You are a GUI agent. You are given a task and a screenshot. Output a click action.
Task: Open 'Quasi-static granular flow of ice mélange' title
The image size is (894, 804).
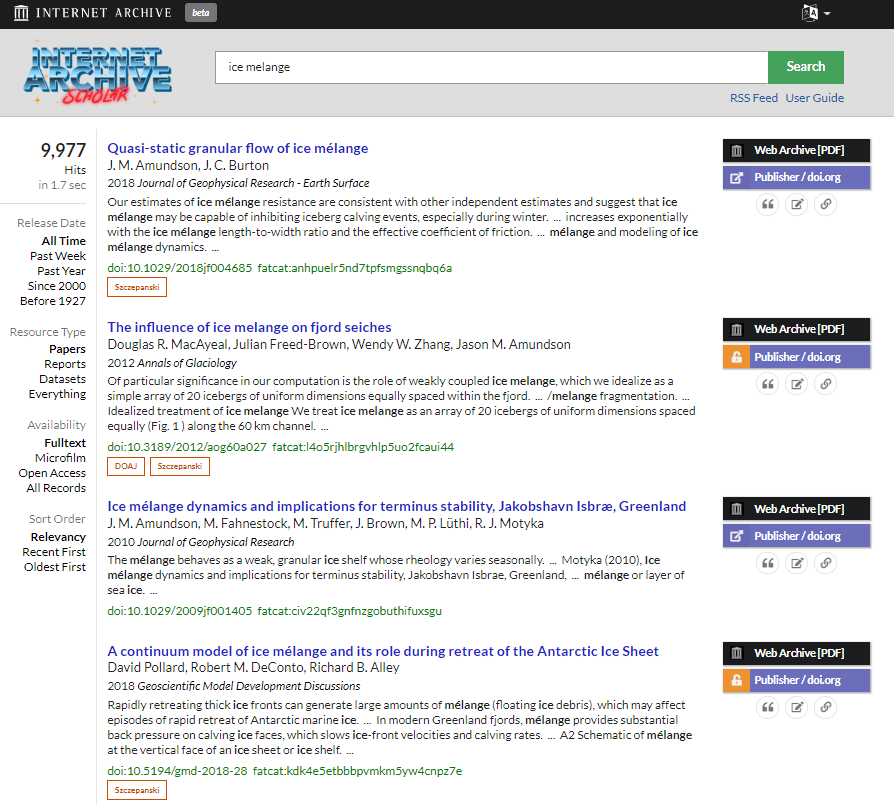(x=237, y=148)
